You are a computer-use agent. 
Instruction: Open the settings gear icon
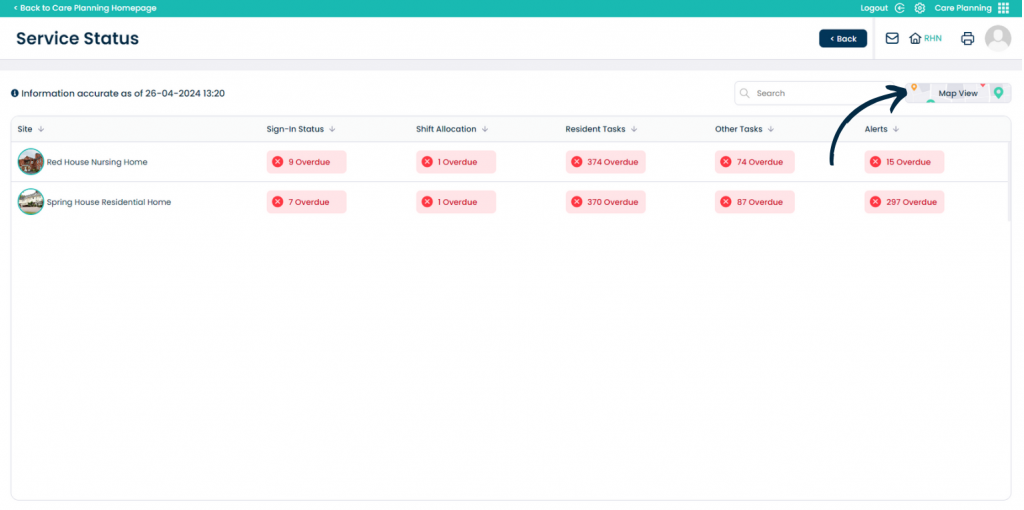pos(920,8)
